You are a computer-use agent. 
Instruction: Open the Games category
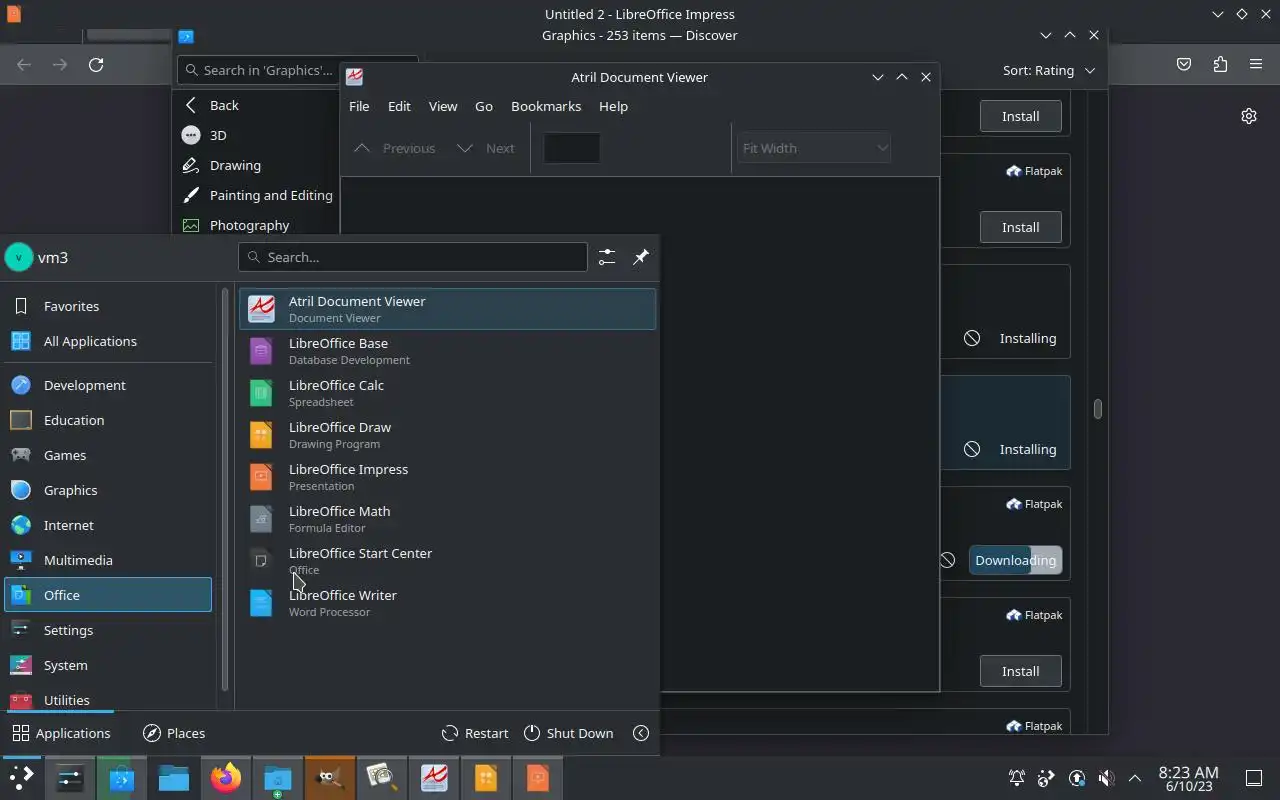108,455
